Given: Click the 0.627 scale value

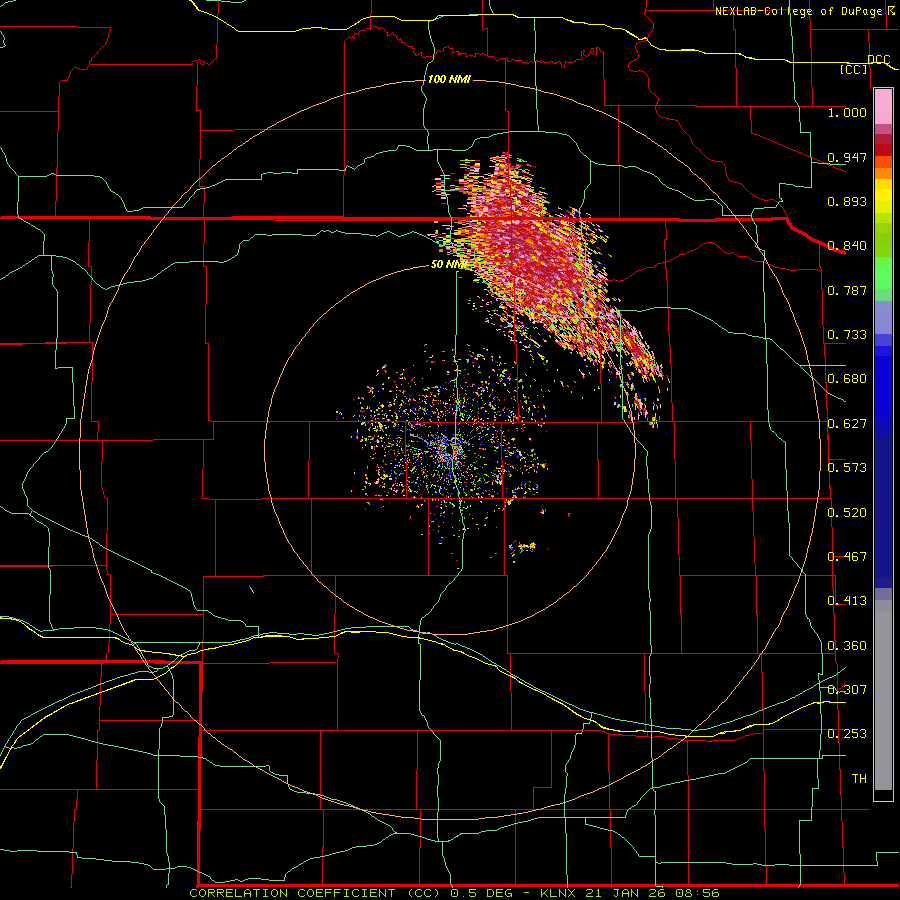Looking at the screenshot, I should point(847,424).
